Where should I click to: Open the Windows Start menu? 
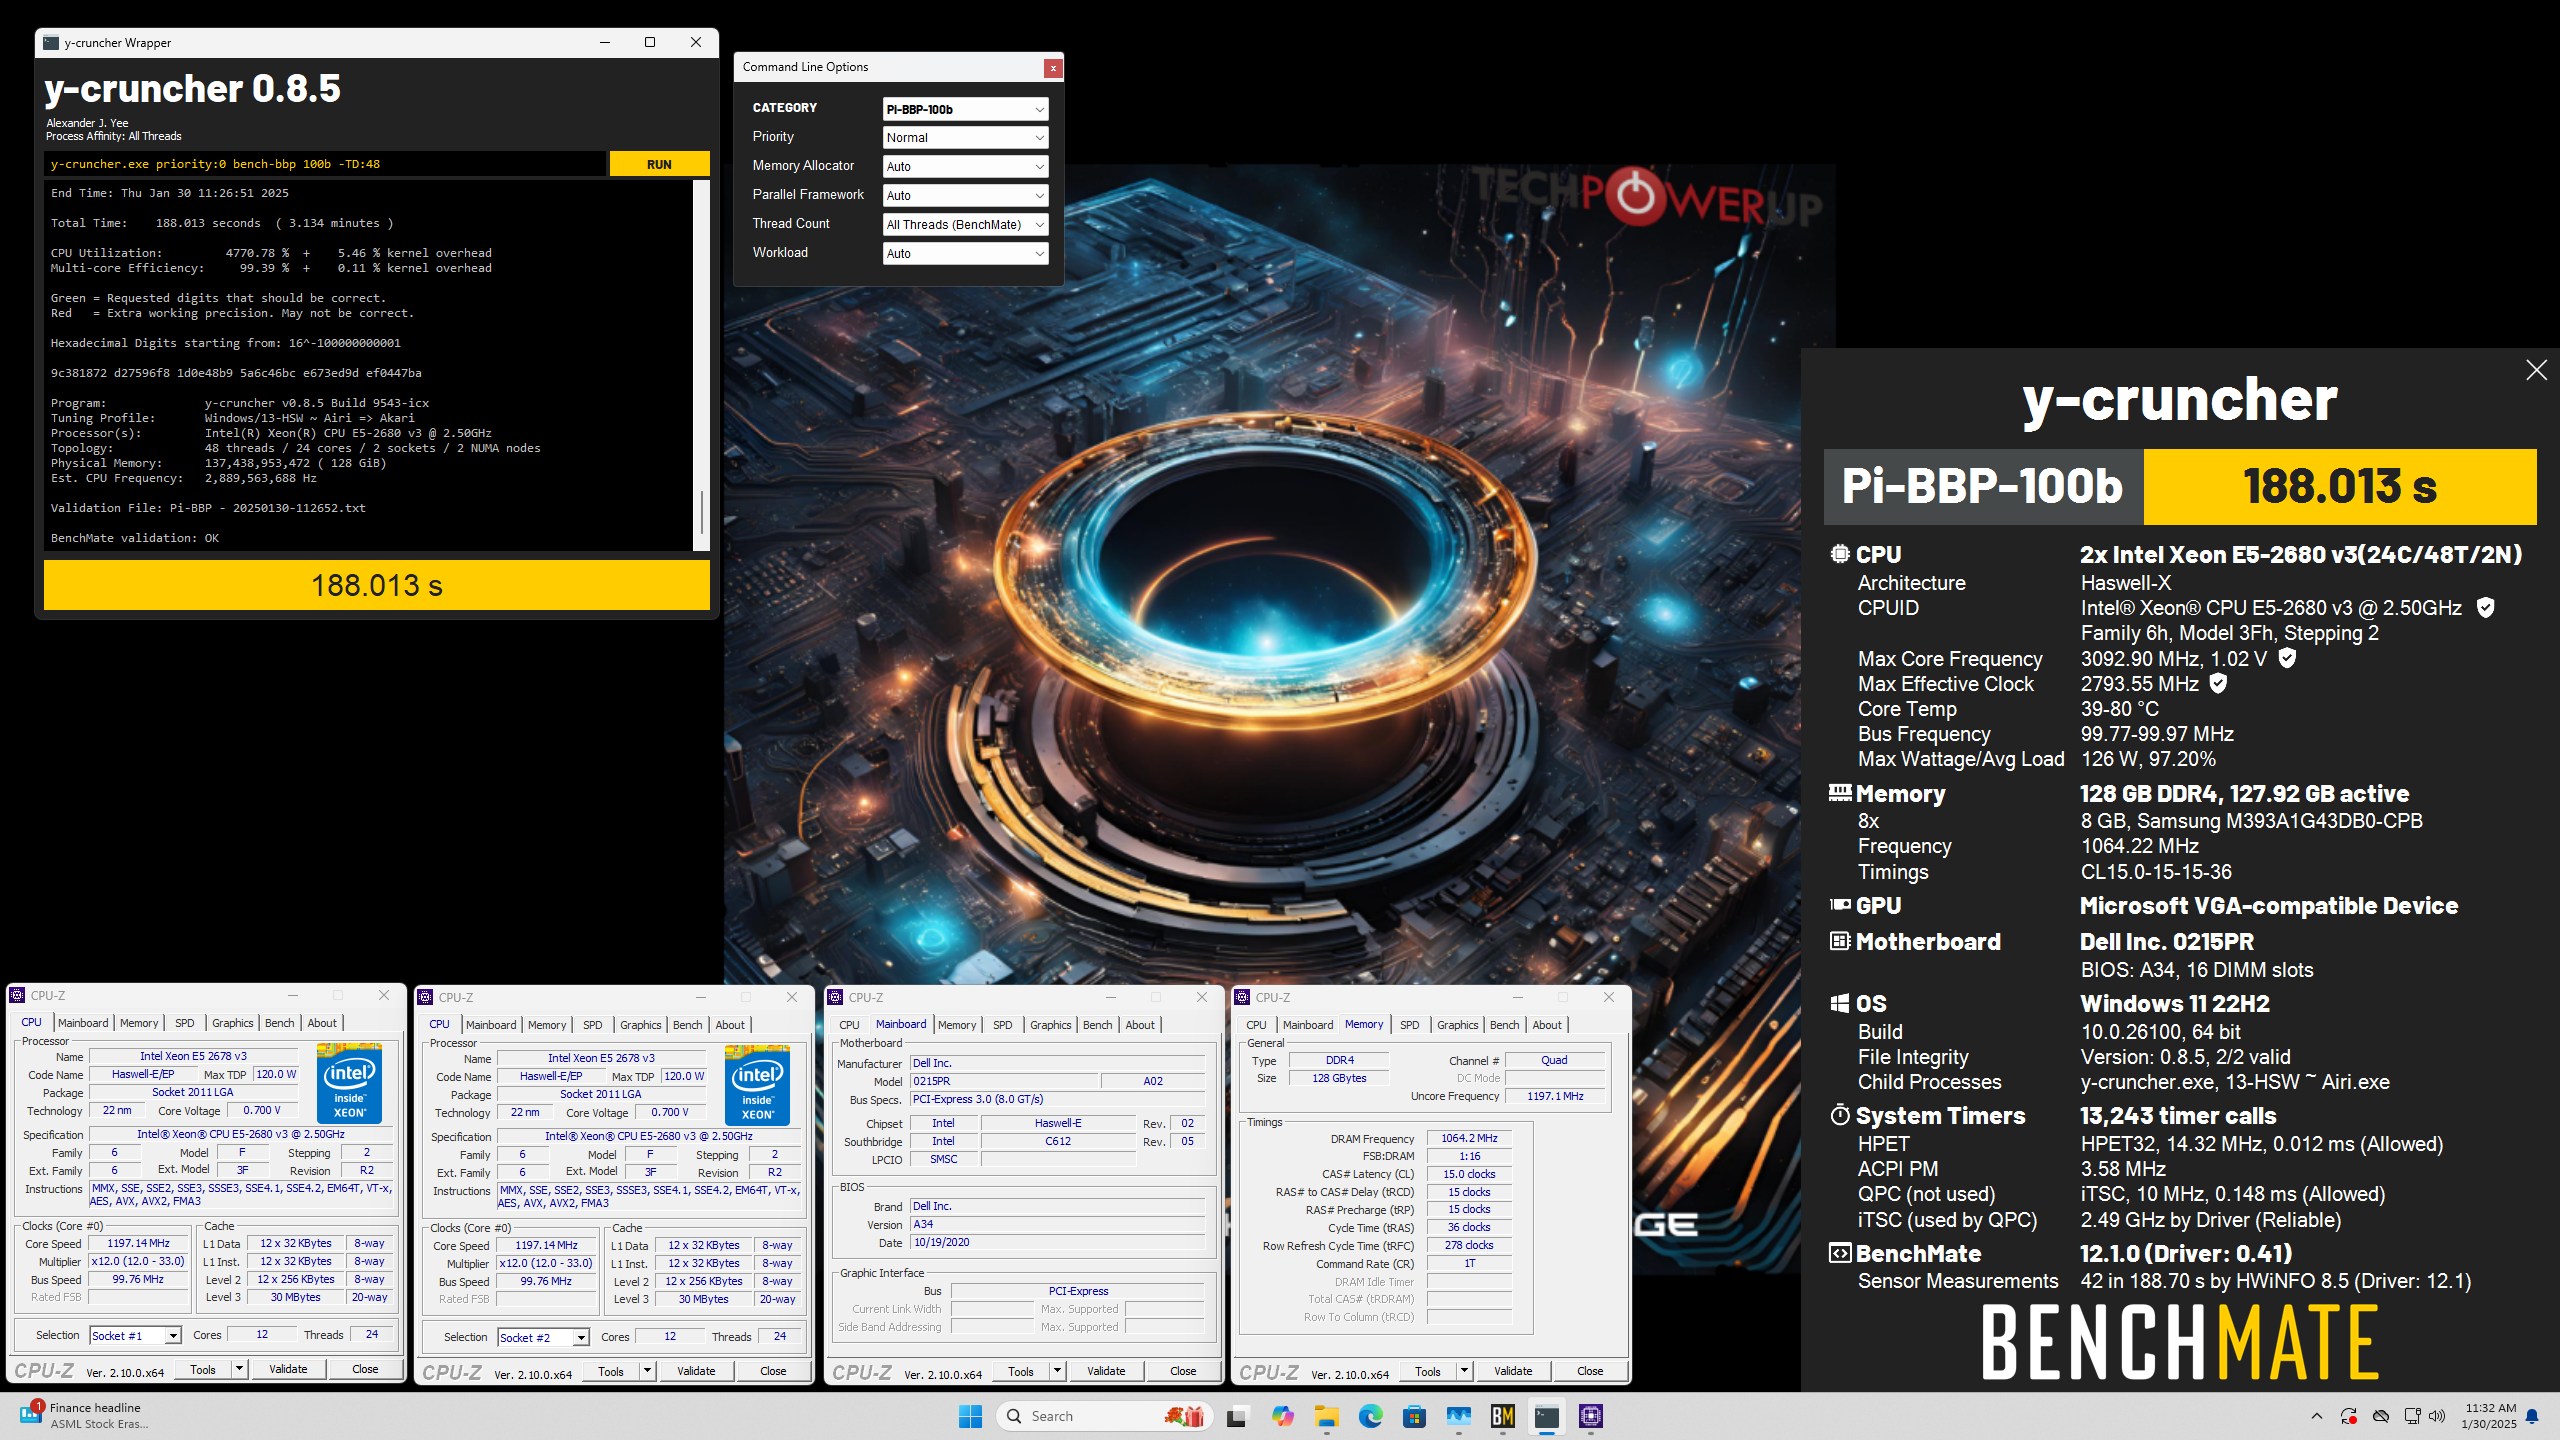[x=970, y=1416]
